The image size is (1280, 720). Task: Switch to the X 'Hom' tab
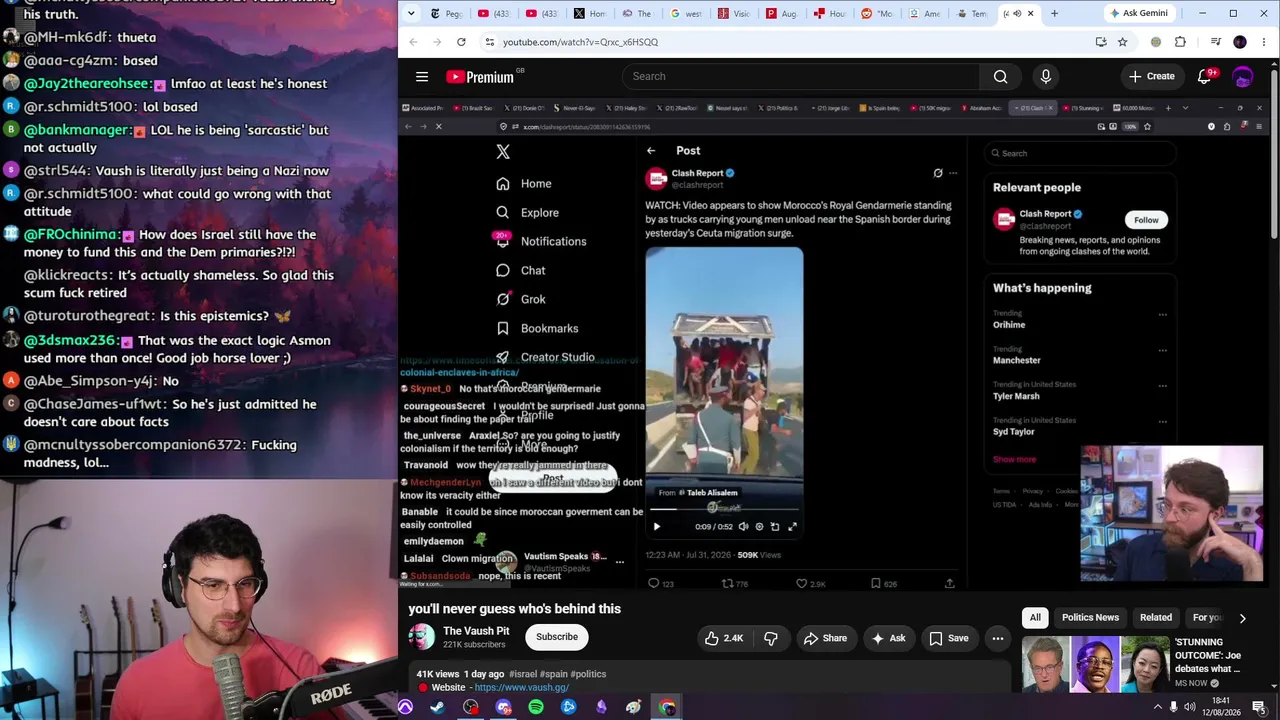coord(590,13)
